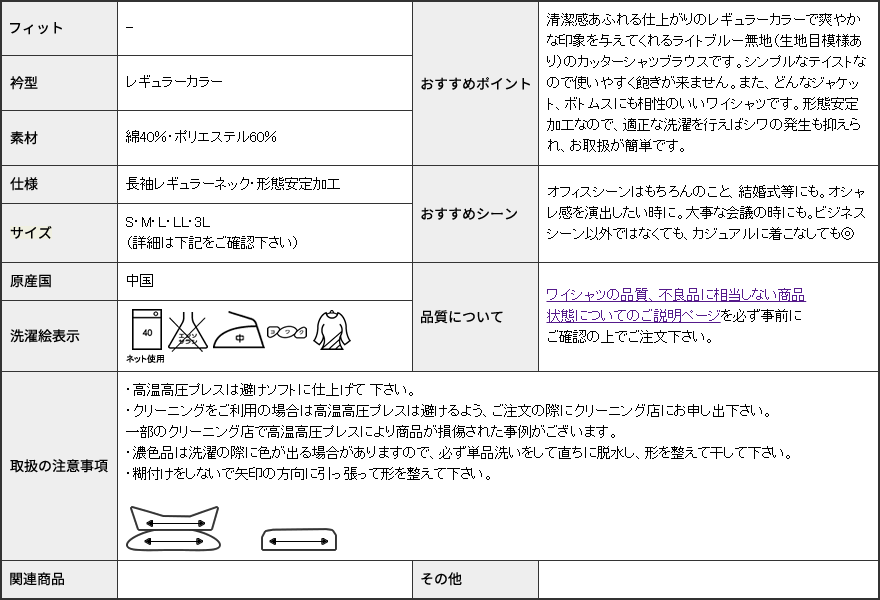Click the おすすめポイント header cell
Viewport: 880px width, 600px height.
click(x=475, y=84)
